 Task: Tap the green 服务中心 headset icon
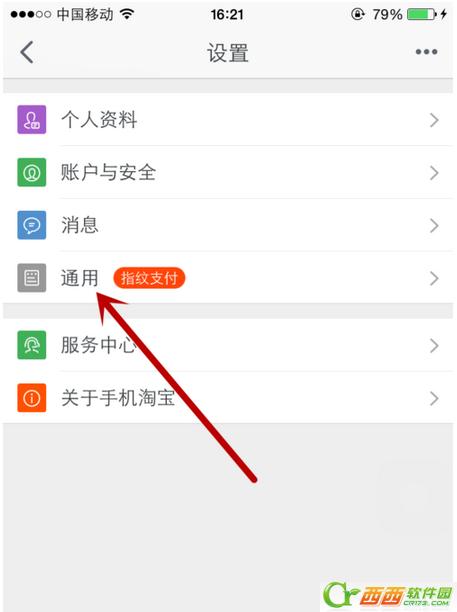(x=32, y=345)
